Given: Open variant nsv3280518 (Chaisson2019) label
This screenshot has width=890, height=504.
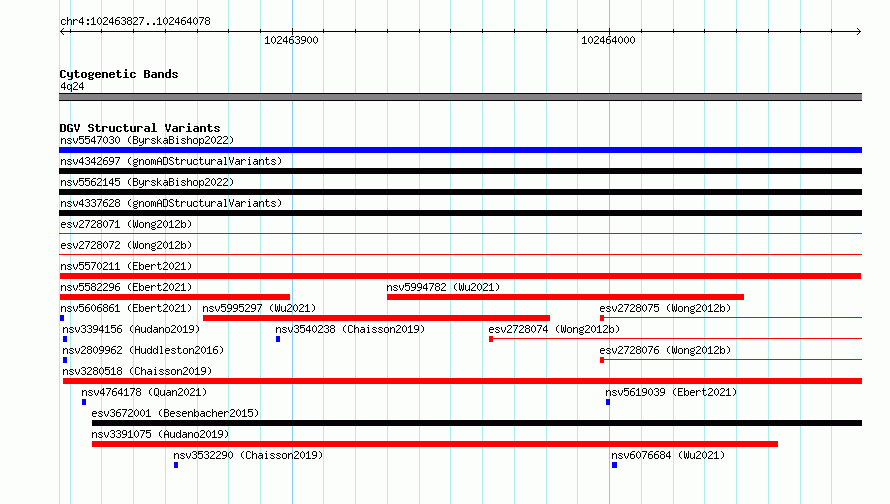Looking at the screenshot, I should pos(137,371).
